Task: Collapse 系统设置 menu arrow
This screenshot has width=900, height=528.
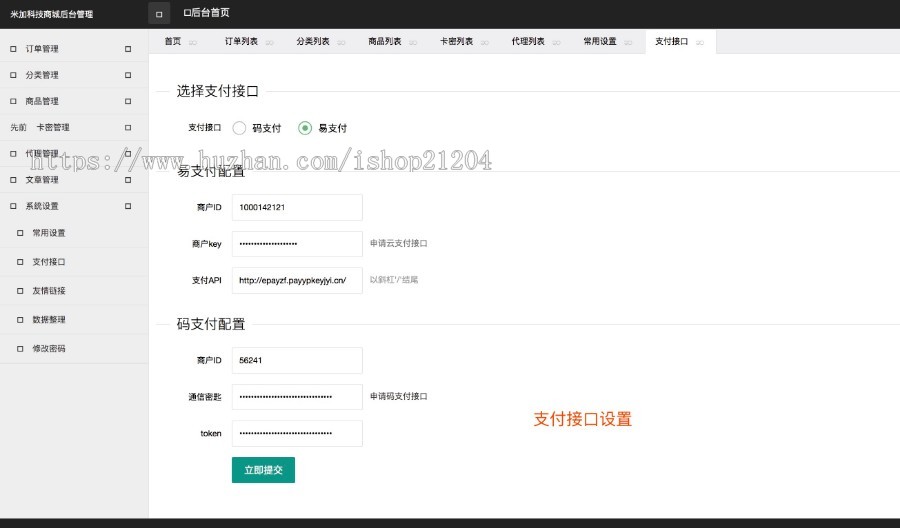Action: click(128, 206)
